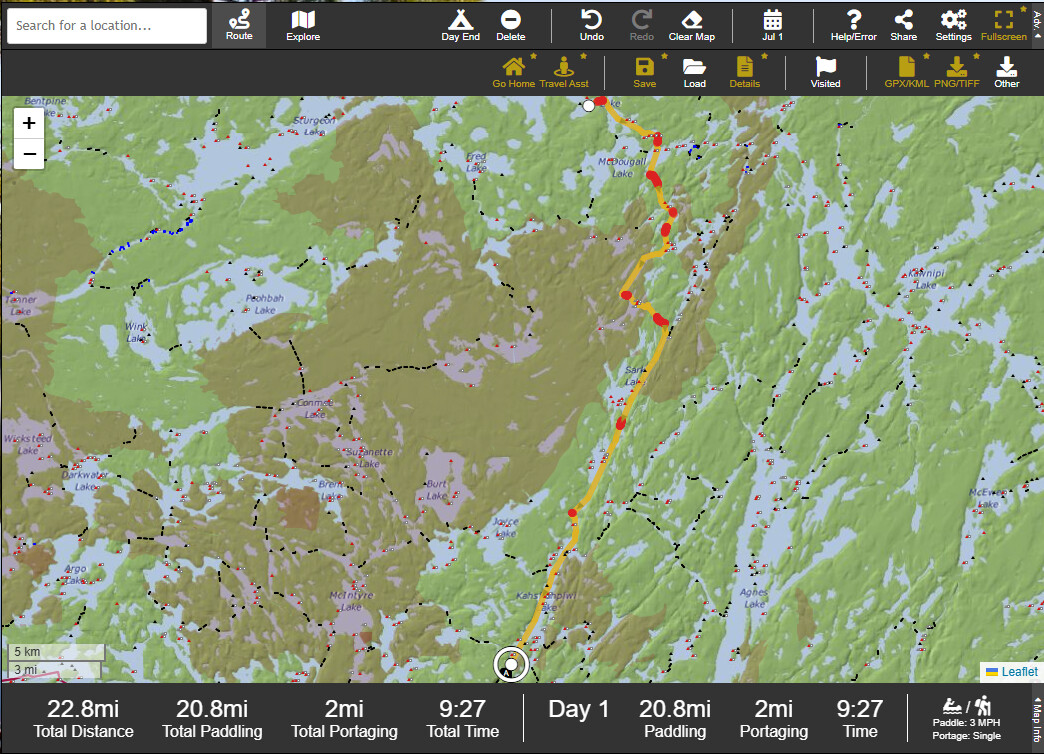Undo the last route action

[x=592, y=25]
